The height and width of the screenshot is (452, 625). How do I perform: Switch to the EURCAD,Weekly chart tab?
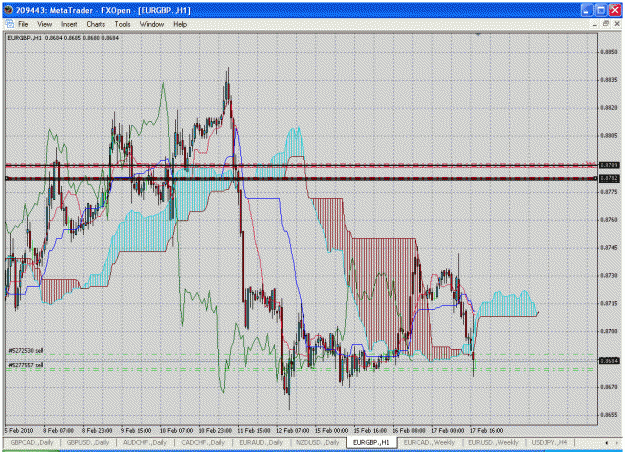coord(429,442)
